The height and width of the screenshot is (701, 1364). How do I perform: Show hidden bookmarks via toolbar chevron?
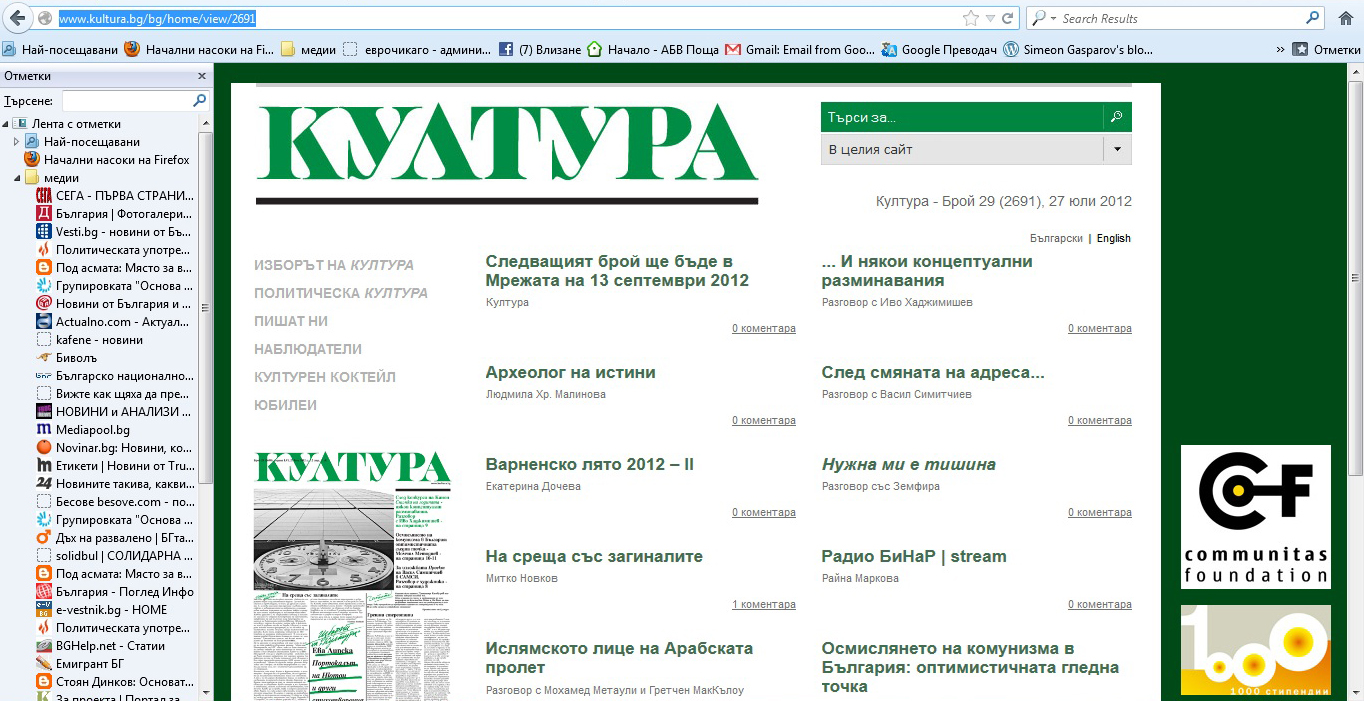point(1281,49)
